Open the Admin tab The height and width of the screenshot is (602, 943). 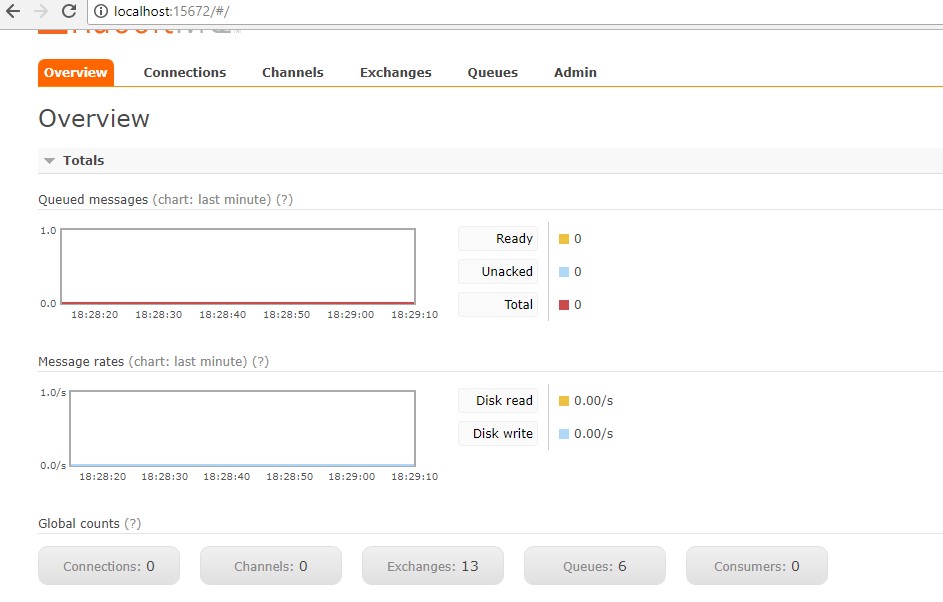coord(576,73)
